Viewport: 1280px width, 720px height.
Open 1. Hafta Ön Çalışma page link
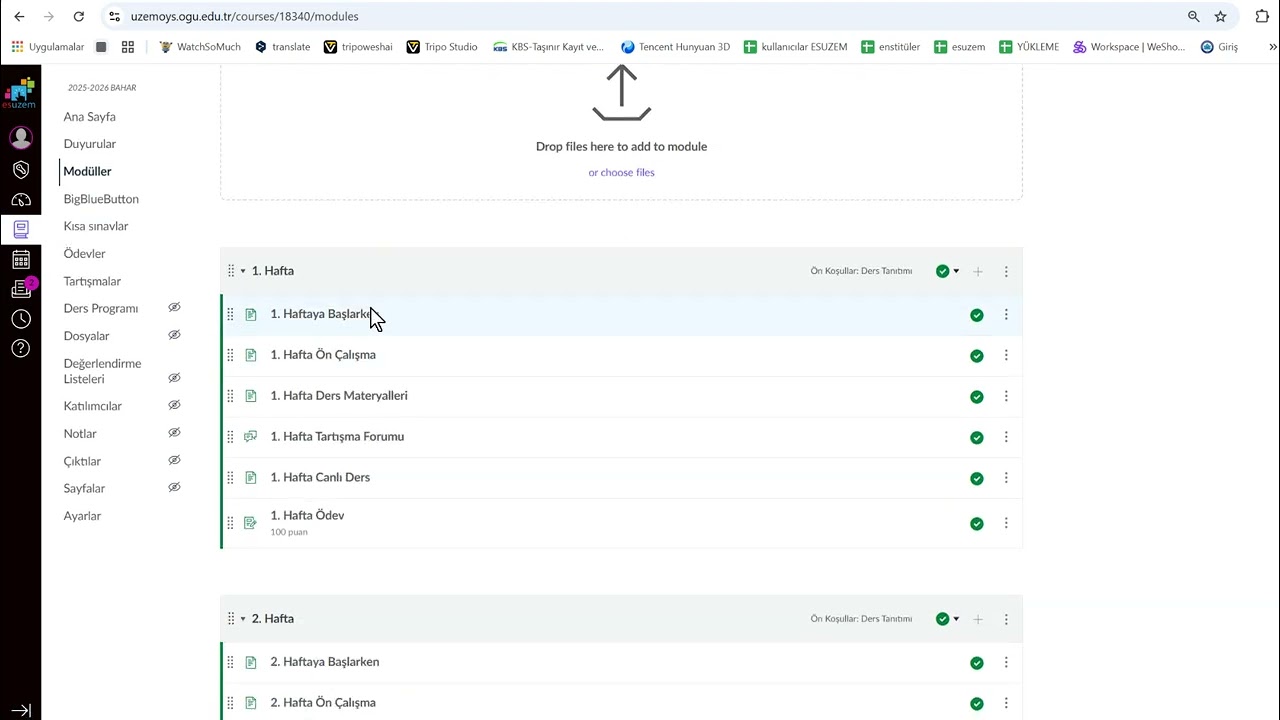[x=323, y=355]
